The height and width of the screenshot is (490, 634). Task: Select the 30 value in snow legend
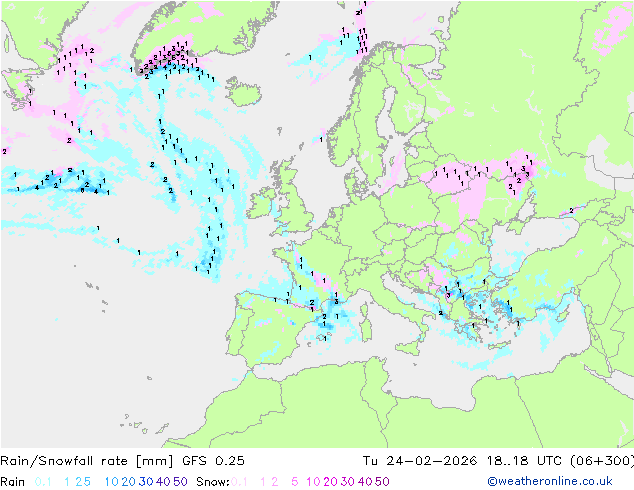(348, 482)
